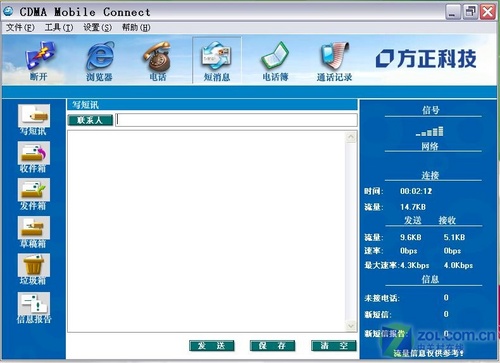Image resolution: width=500 pixels, height=363 pixels.
Task: Open the 设置(S) menu
Action: (98, 27)
